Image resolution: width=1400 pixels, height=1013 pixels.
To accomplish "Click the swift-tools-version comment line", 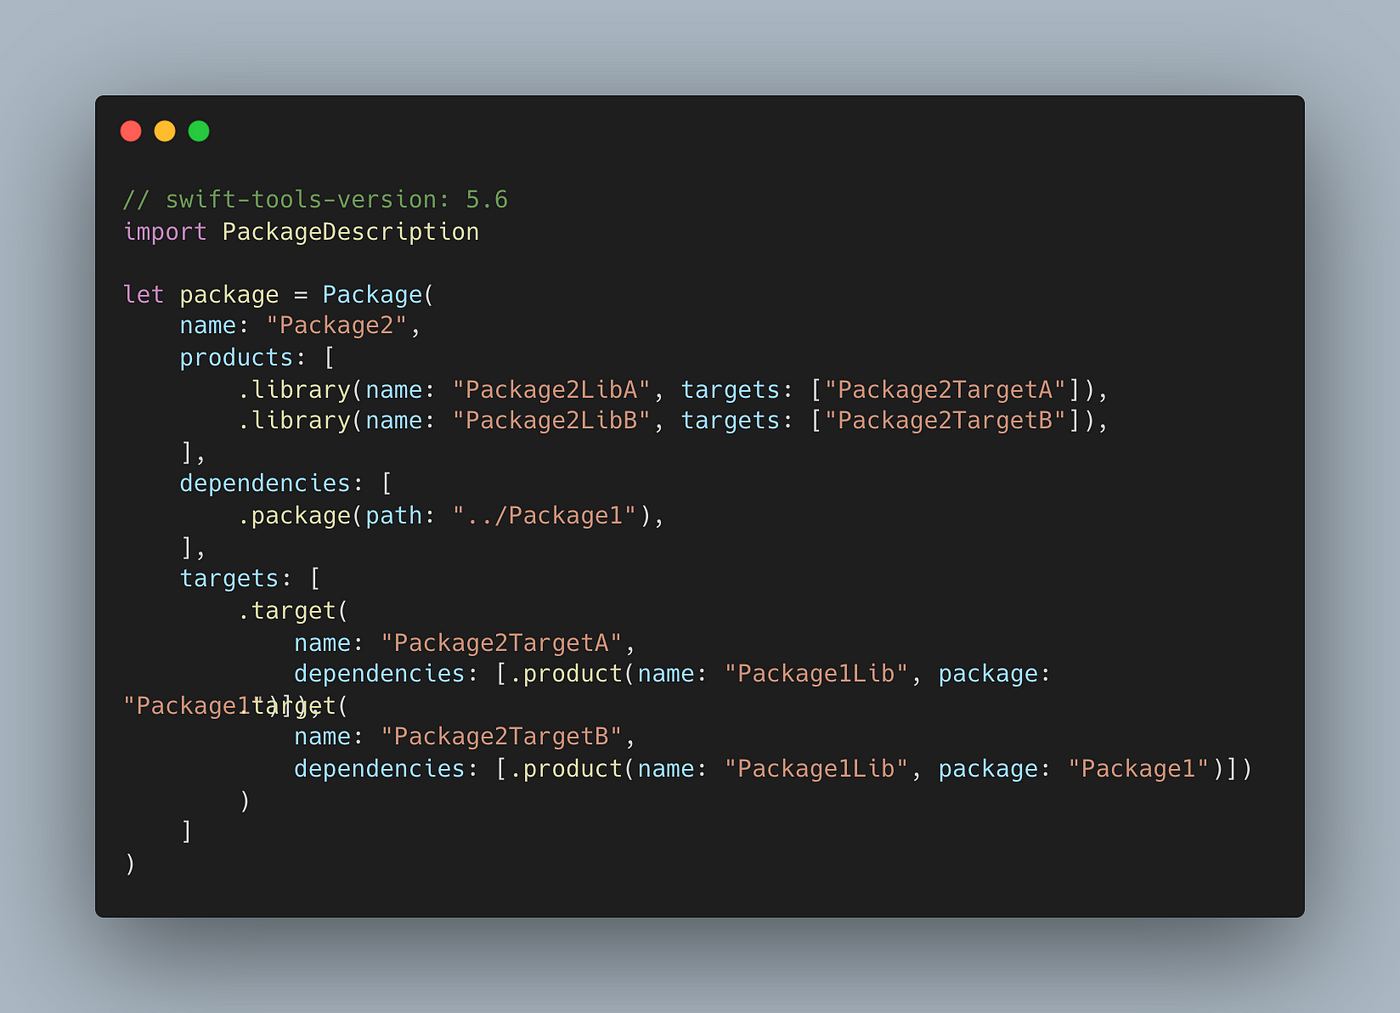I will point(315,200).
